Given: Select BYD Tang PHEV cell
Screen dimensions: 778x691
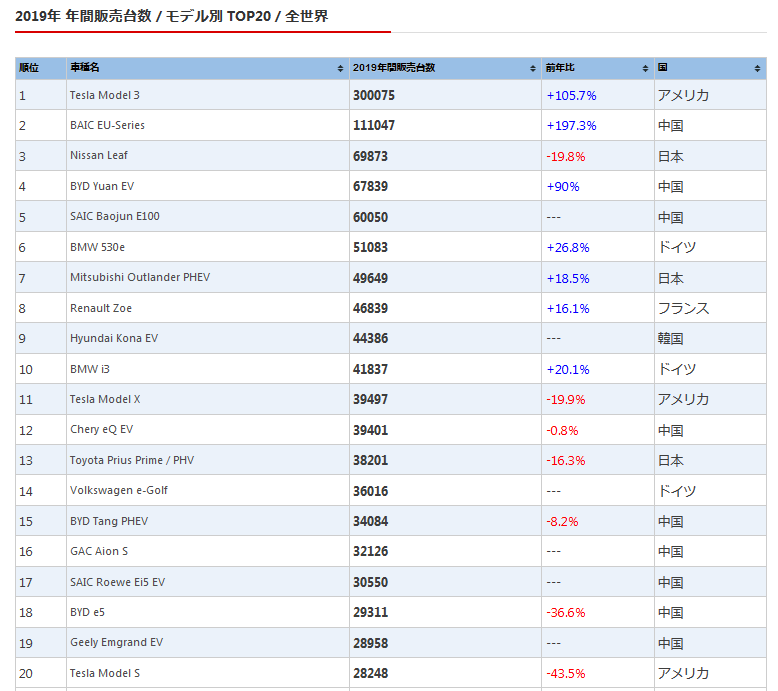Looking at the screenshot, I should (x=208, y=521).
